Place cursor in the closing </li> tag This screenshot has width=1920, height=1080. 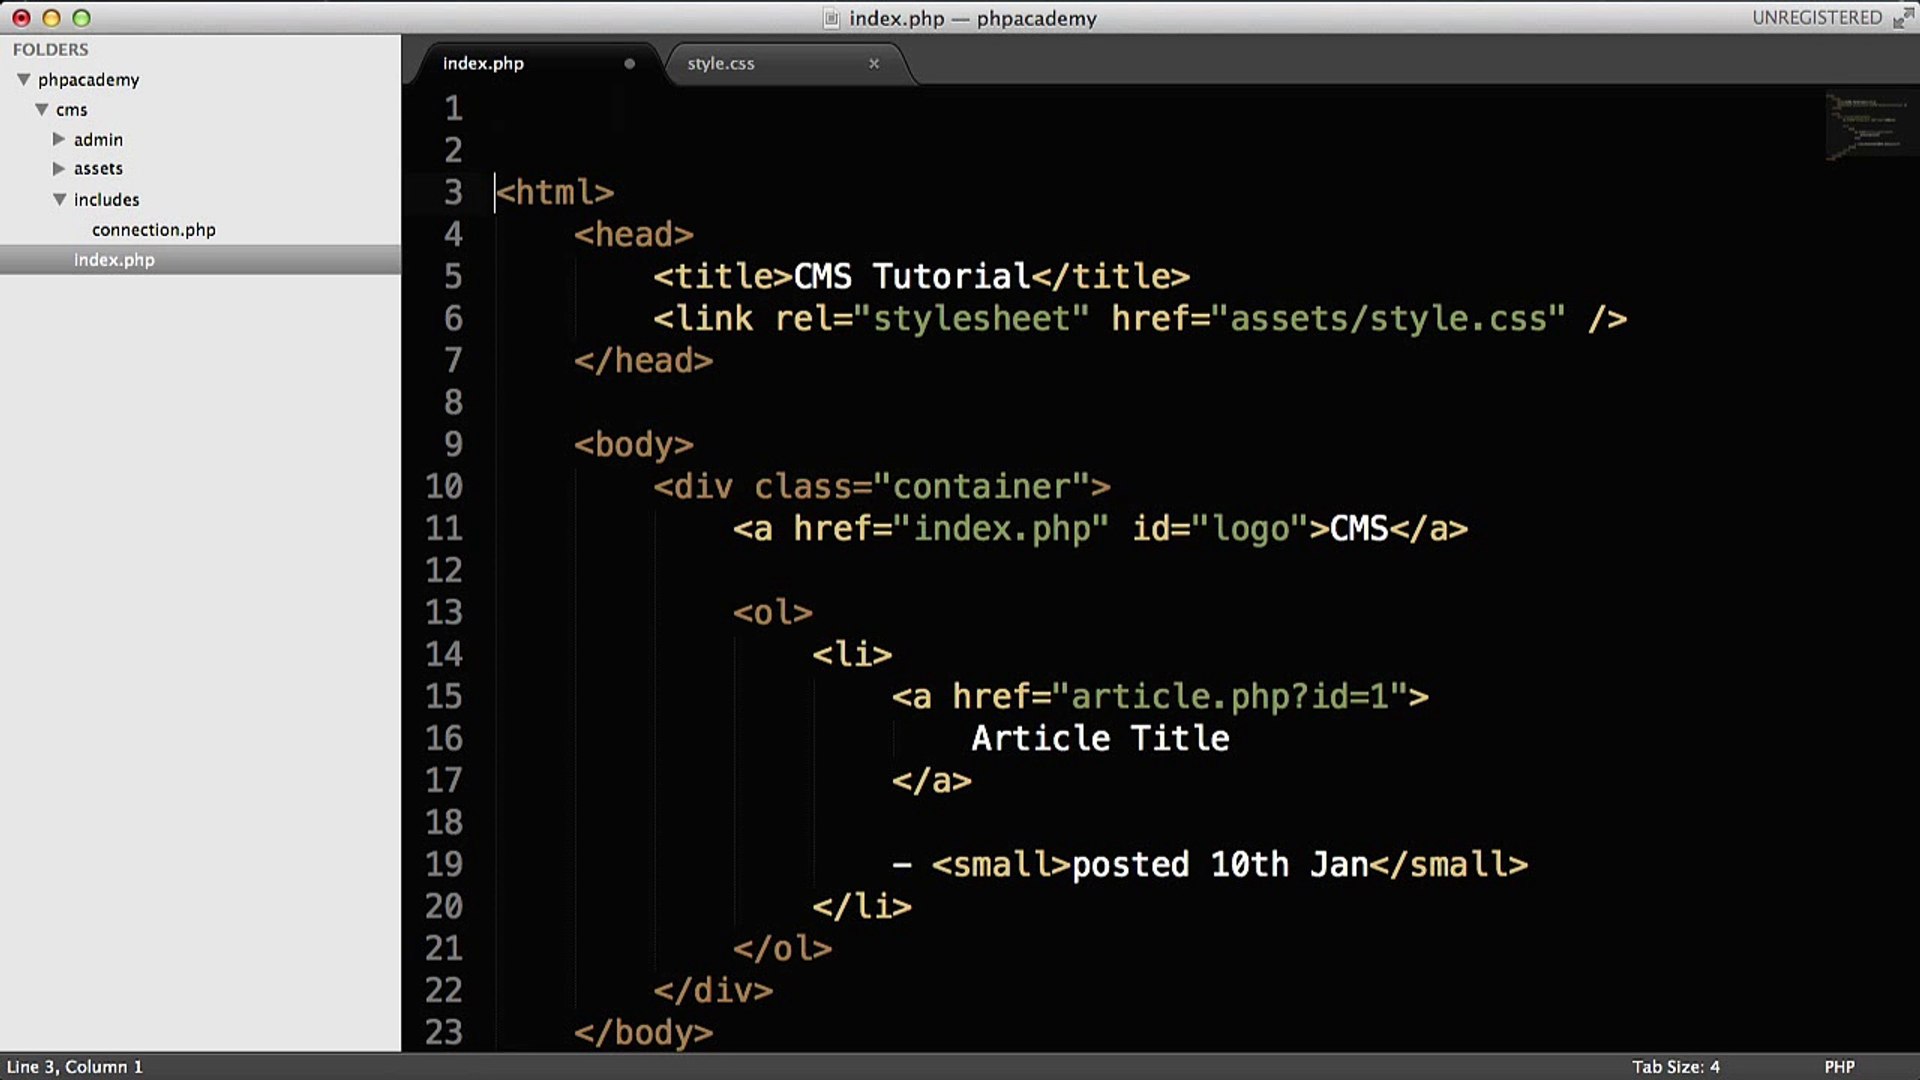point(862,906)
